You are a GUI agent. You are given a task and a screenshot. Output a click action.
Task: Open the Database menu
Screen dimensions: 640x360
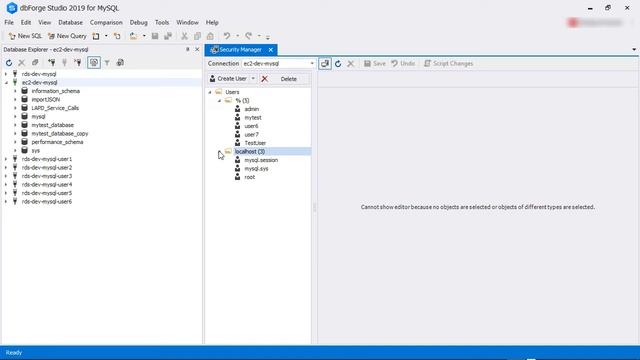(x=70, y=22)
